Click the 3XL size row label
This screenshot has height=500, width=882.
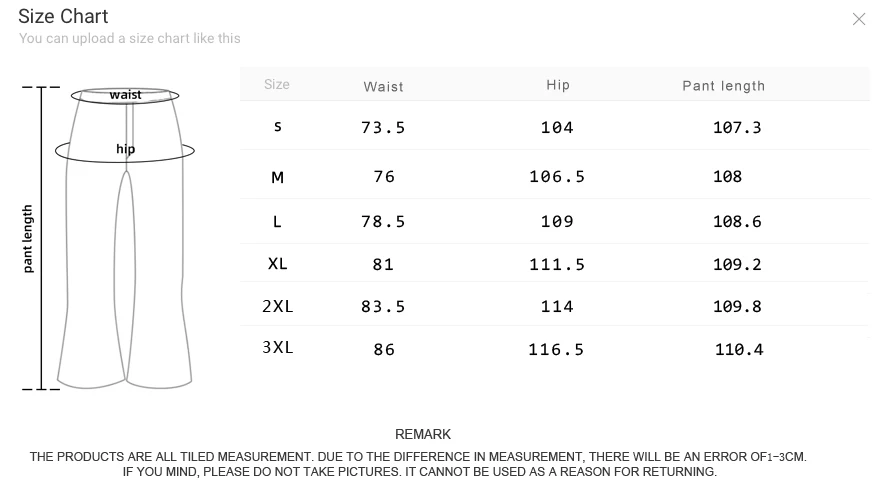[x=278, y=348]
